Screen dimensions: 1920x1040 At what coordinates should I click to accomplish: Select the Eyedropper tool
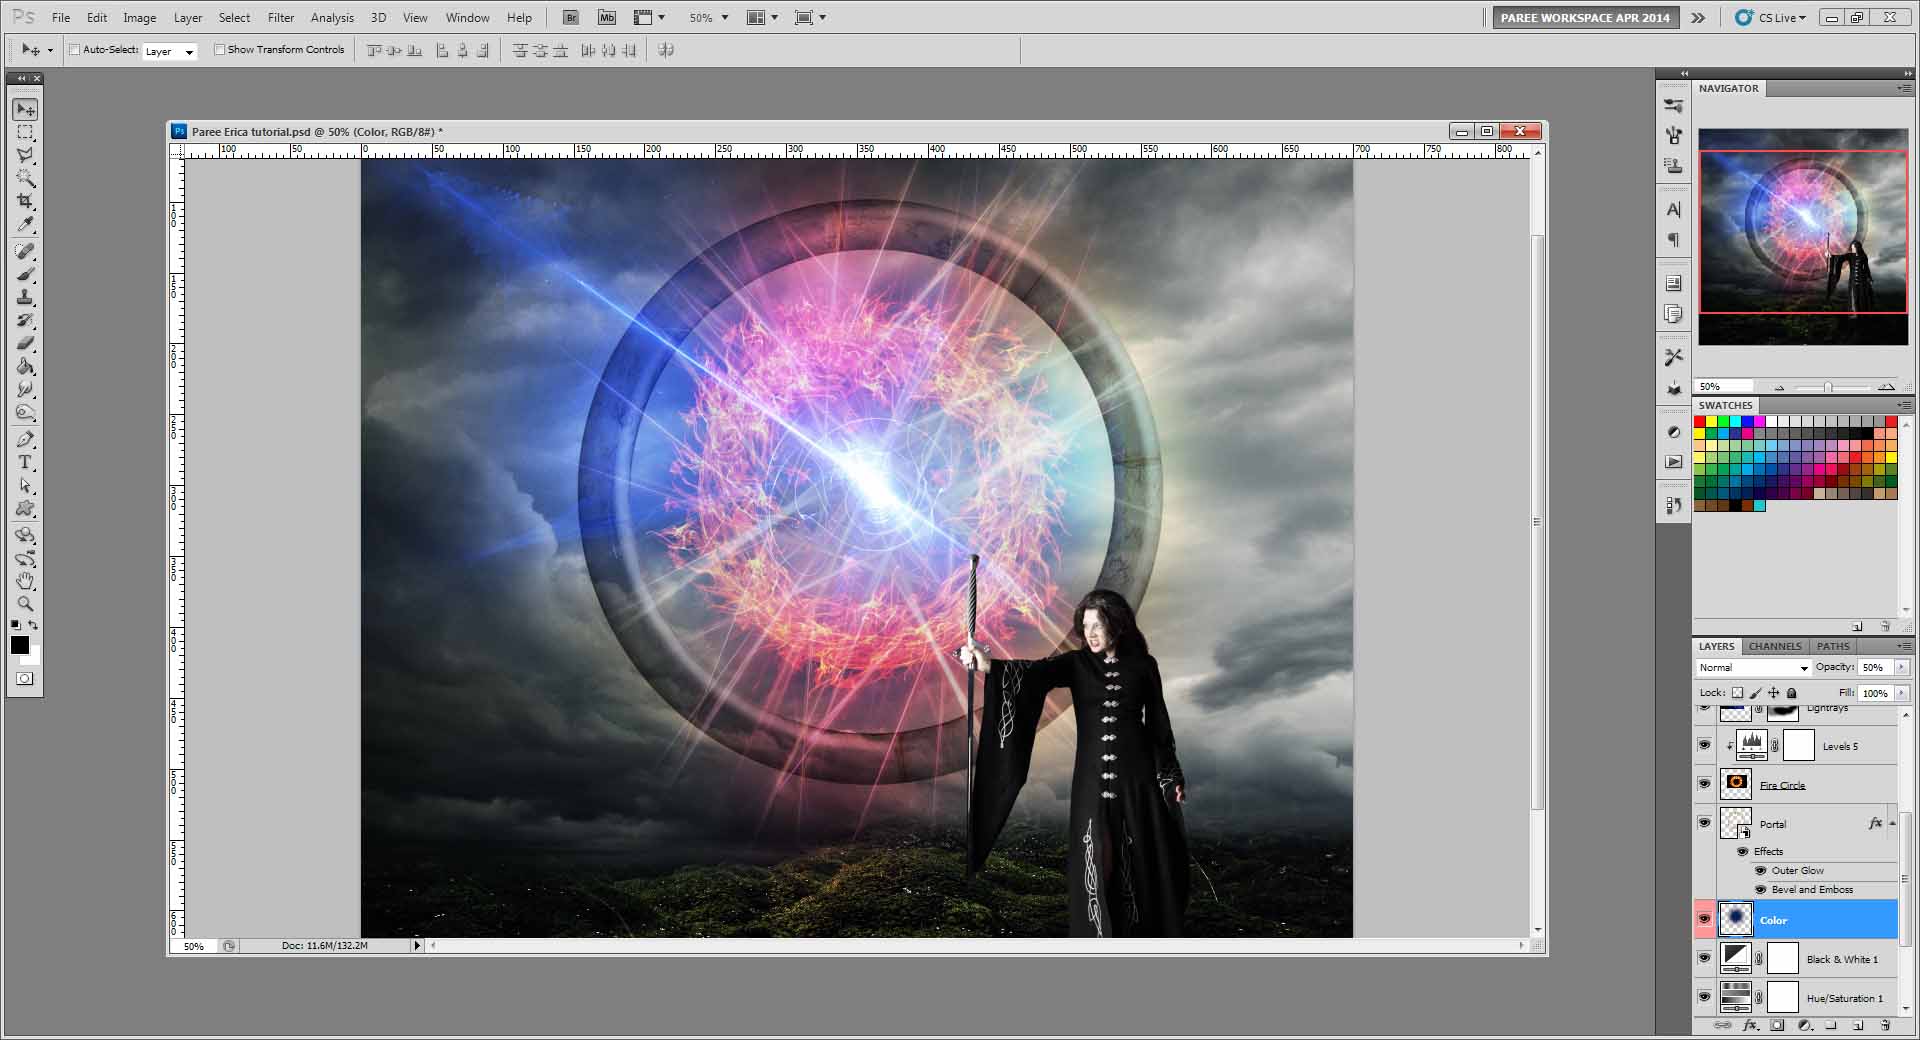25,225
